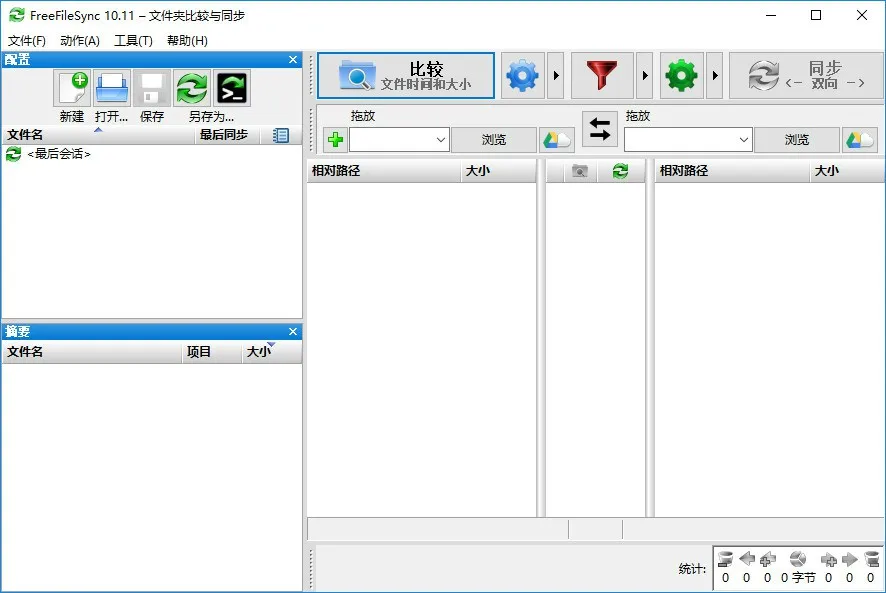Click the left panel 浏览 browse button

(494, 139)
